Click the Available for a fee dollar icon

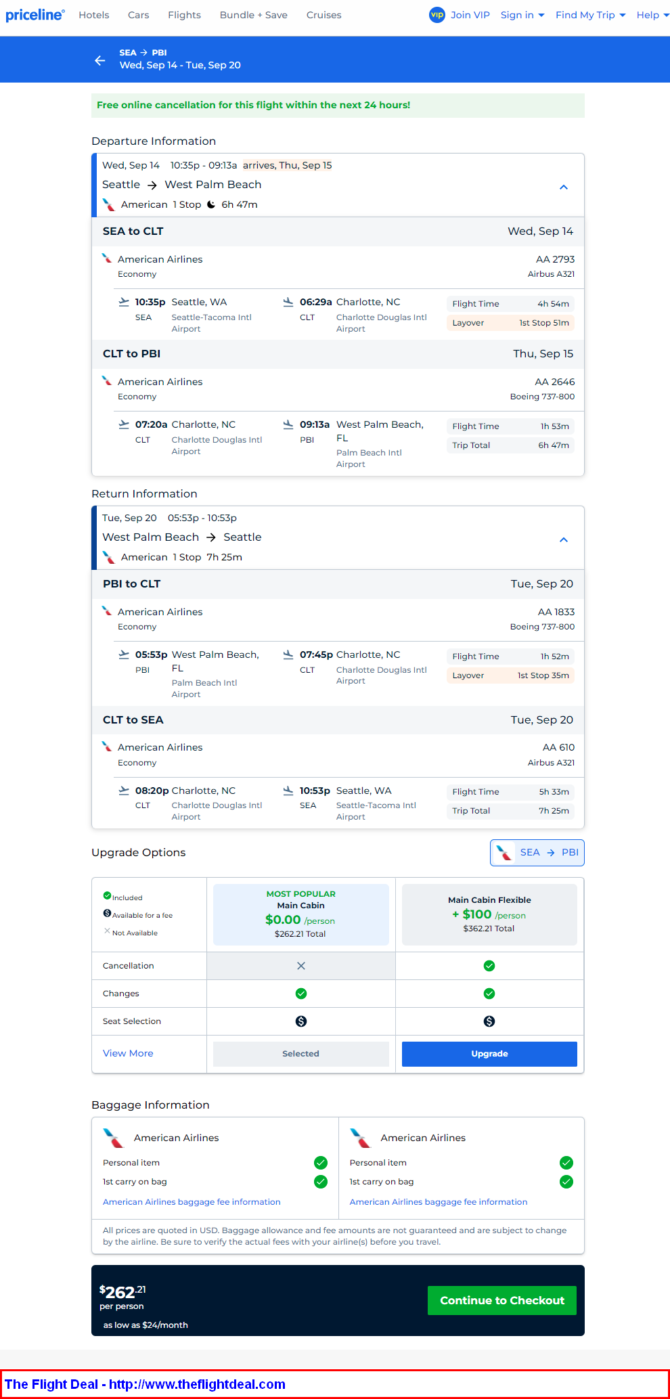coord(107,913)
